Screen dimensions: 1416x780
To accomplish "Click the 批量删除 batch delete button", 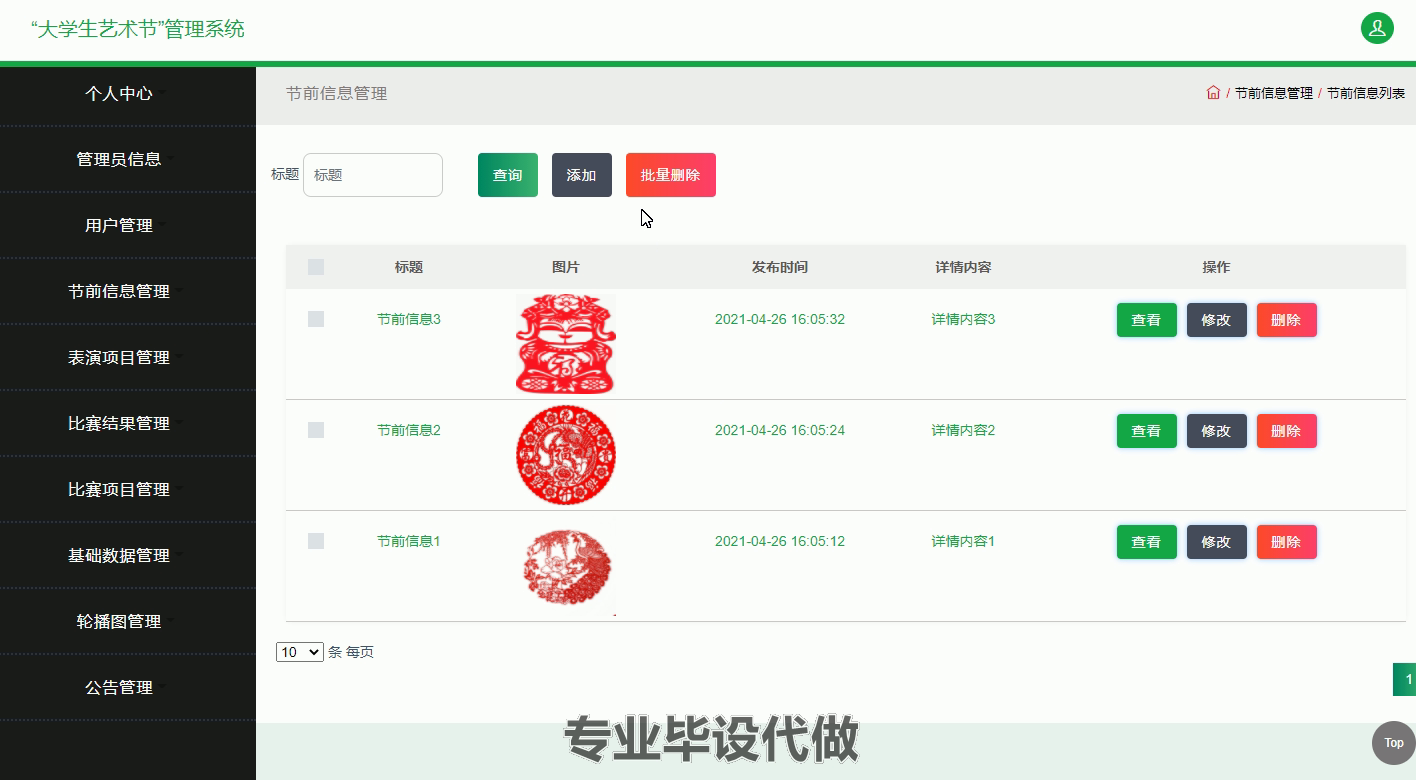I will pos(671,175).
